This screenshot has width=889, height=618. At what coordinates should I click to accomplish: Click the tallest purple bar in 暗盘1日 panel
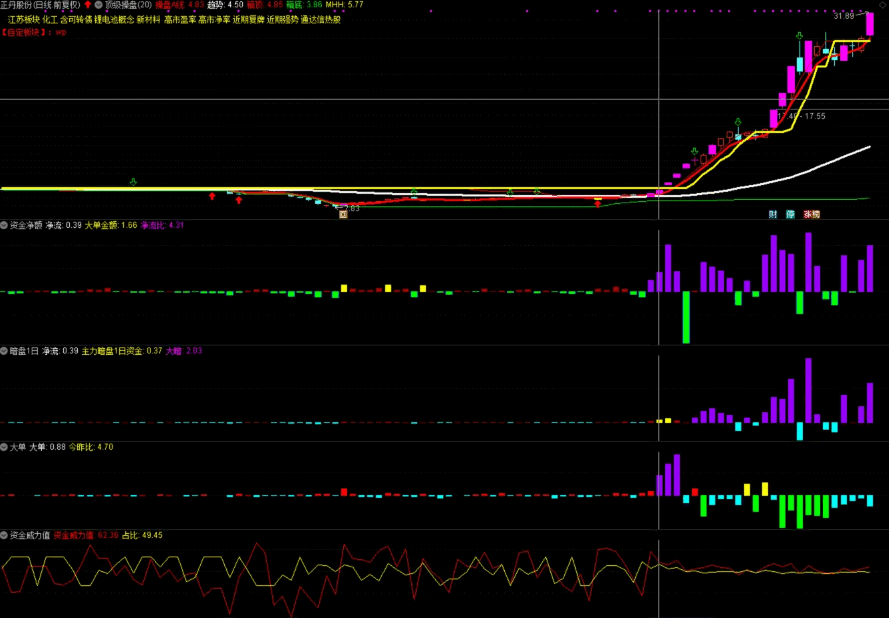coord(808,390)
